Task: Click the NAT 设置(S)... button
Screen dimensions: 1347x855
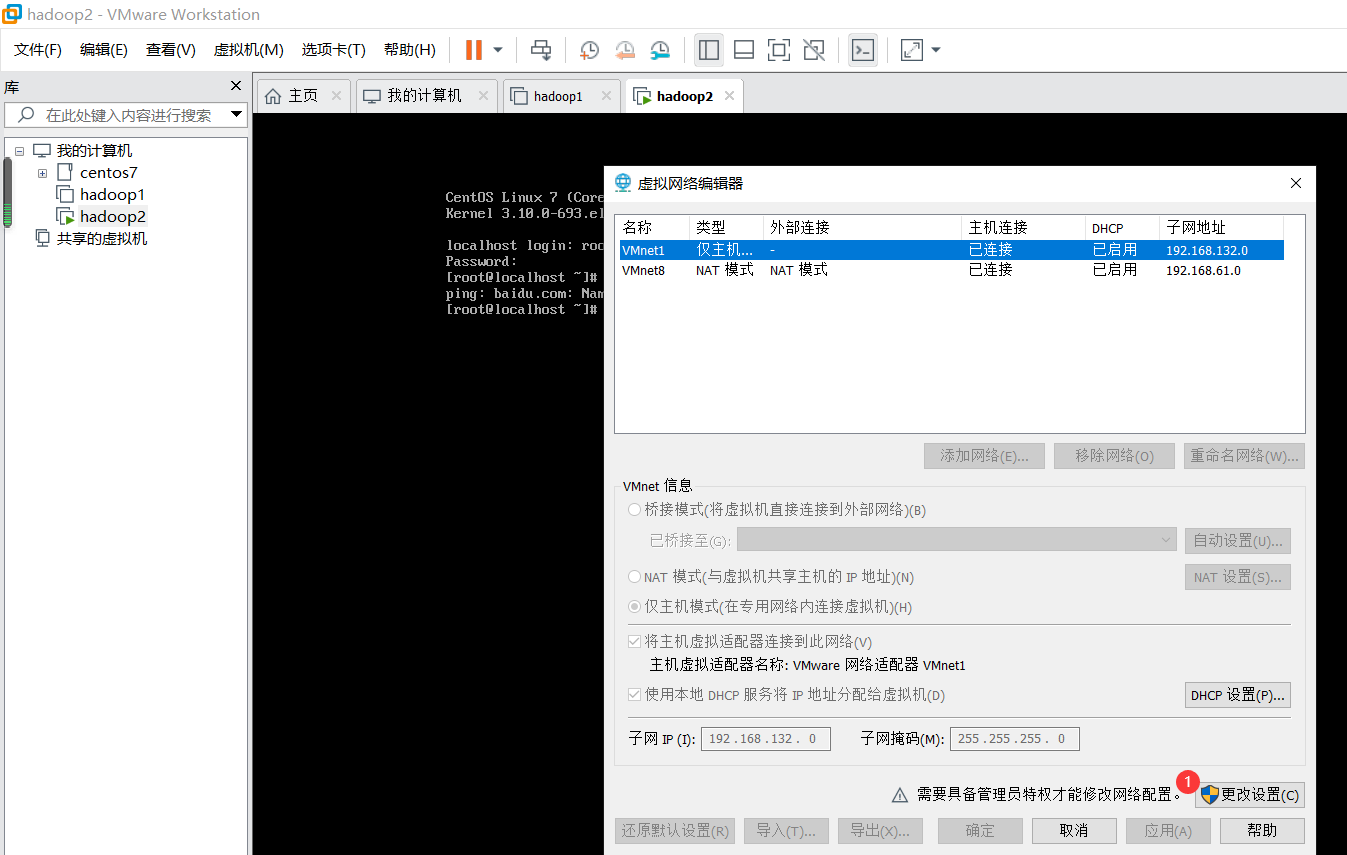Action: coord(1238,577)
